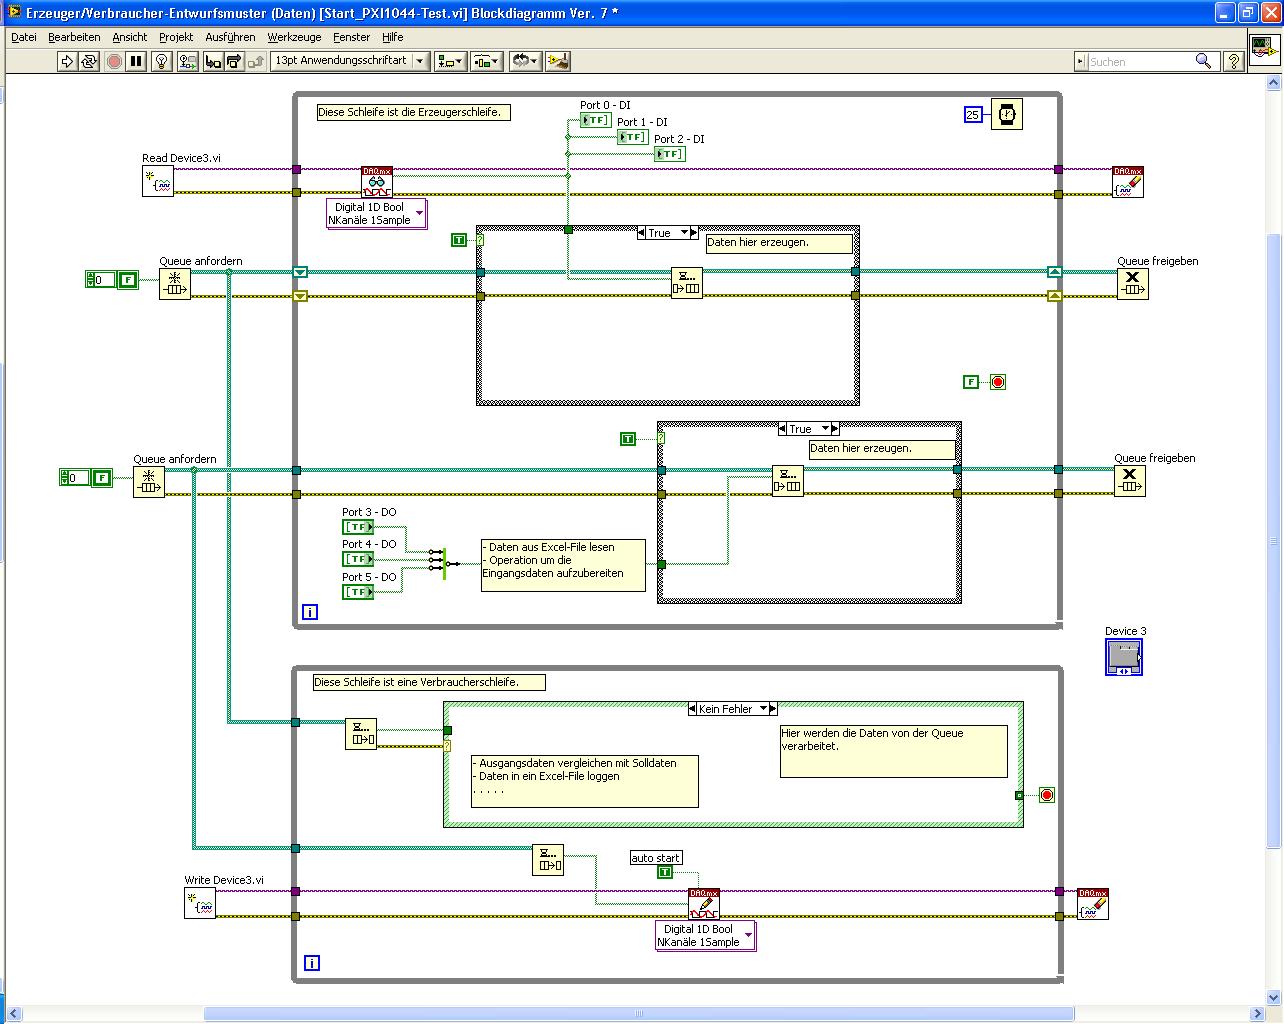Screen dimensions: 1284x1024
Task: Select the Port 5 - DO terminal
Action: pyautogui.click(x=358, y=592)
